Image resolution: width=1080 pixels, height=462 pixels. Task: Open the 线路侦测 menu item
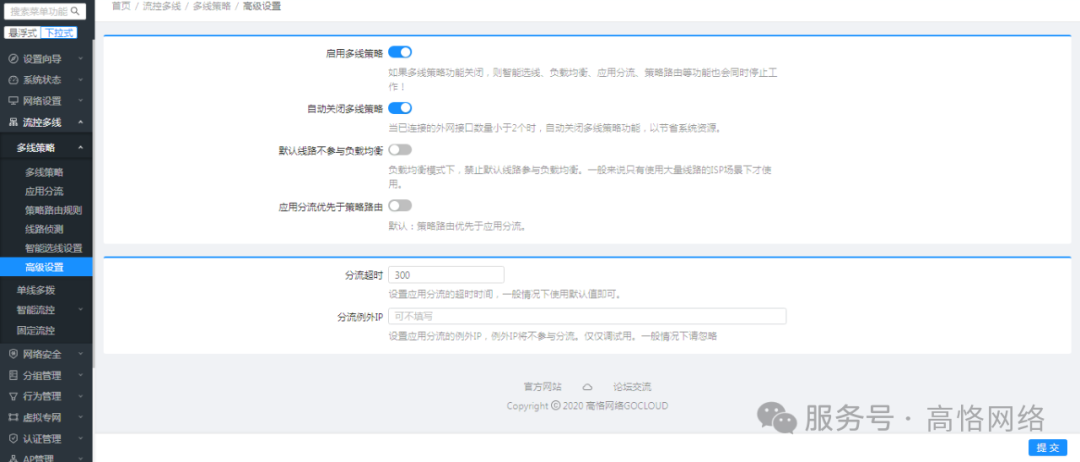(46, 229)
